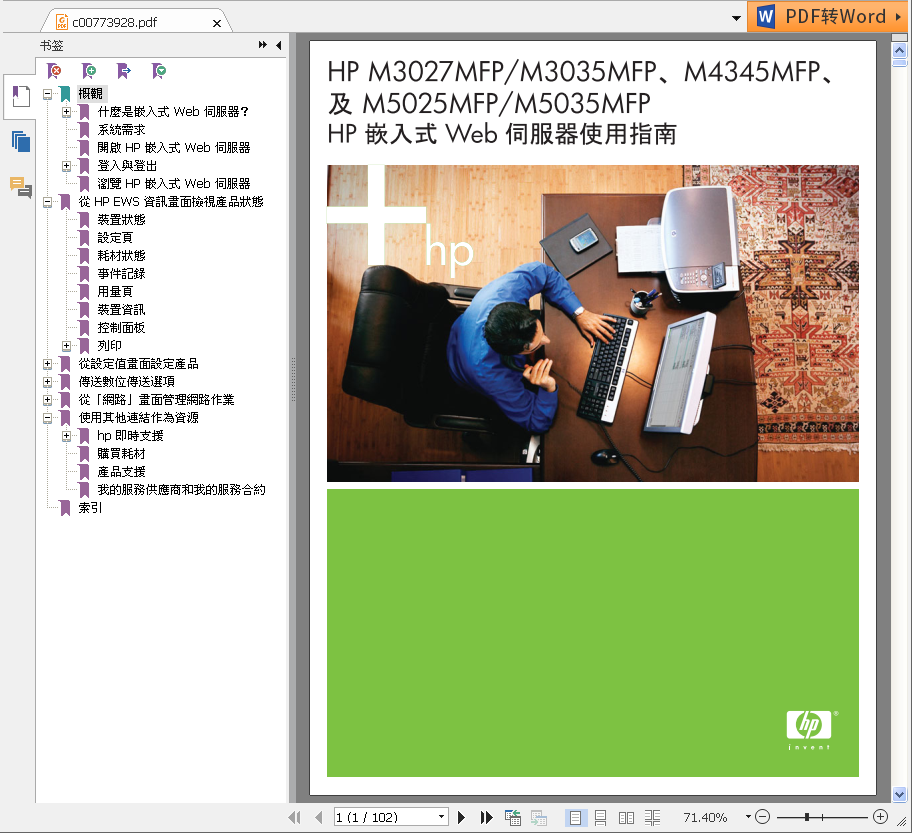Collapse 使用其他連結作為資源 bookmark

[x=48, y=418]
